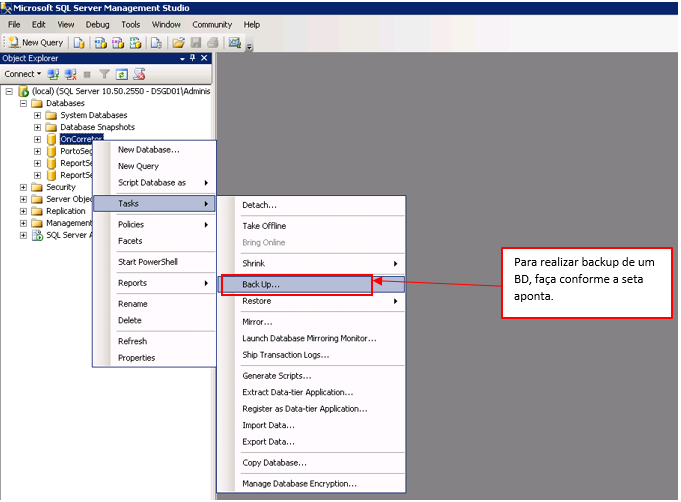The width and height of the screenshot is (681, 502).
Task: Open the Policies submenu
Action: tap(155, 225)
